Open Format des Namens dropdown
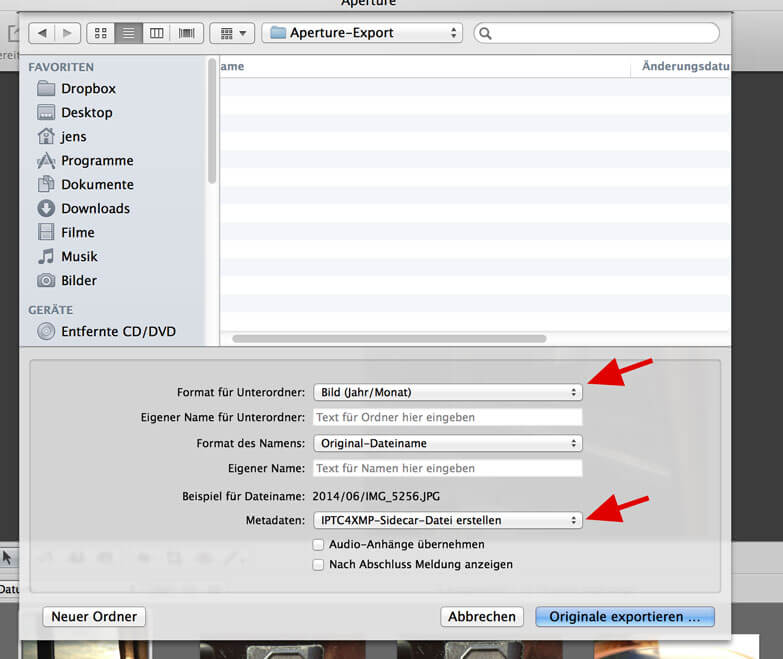The image size is (783, 659). point(447,443)
